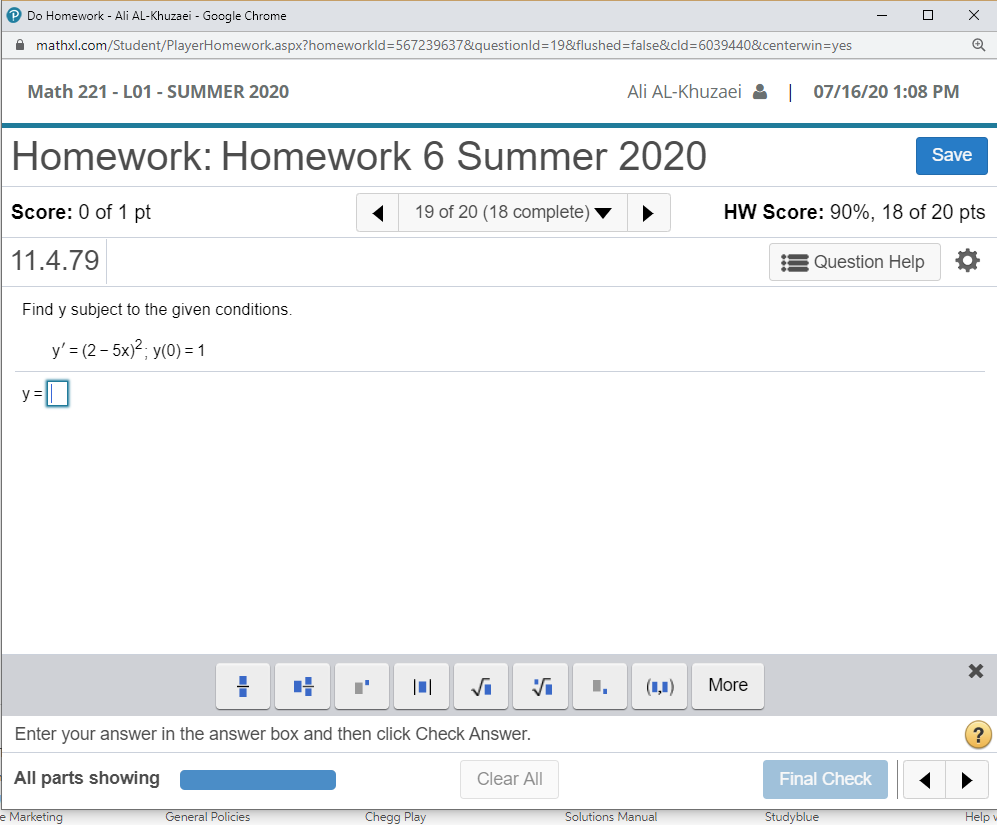The image size is (997, 825).
Task: Click the All parts showing progress bar
Action: coord(257,779)
